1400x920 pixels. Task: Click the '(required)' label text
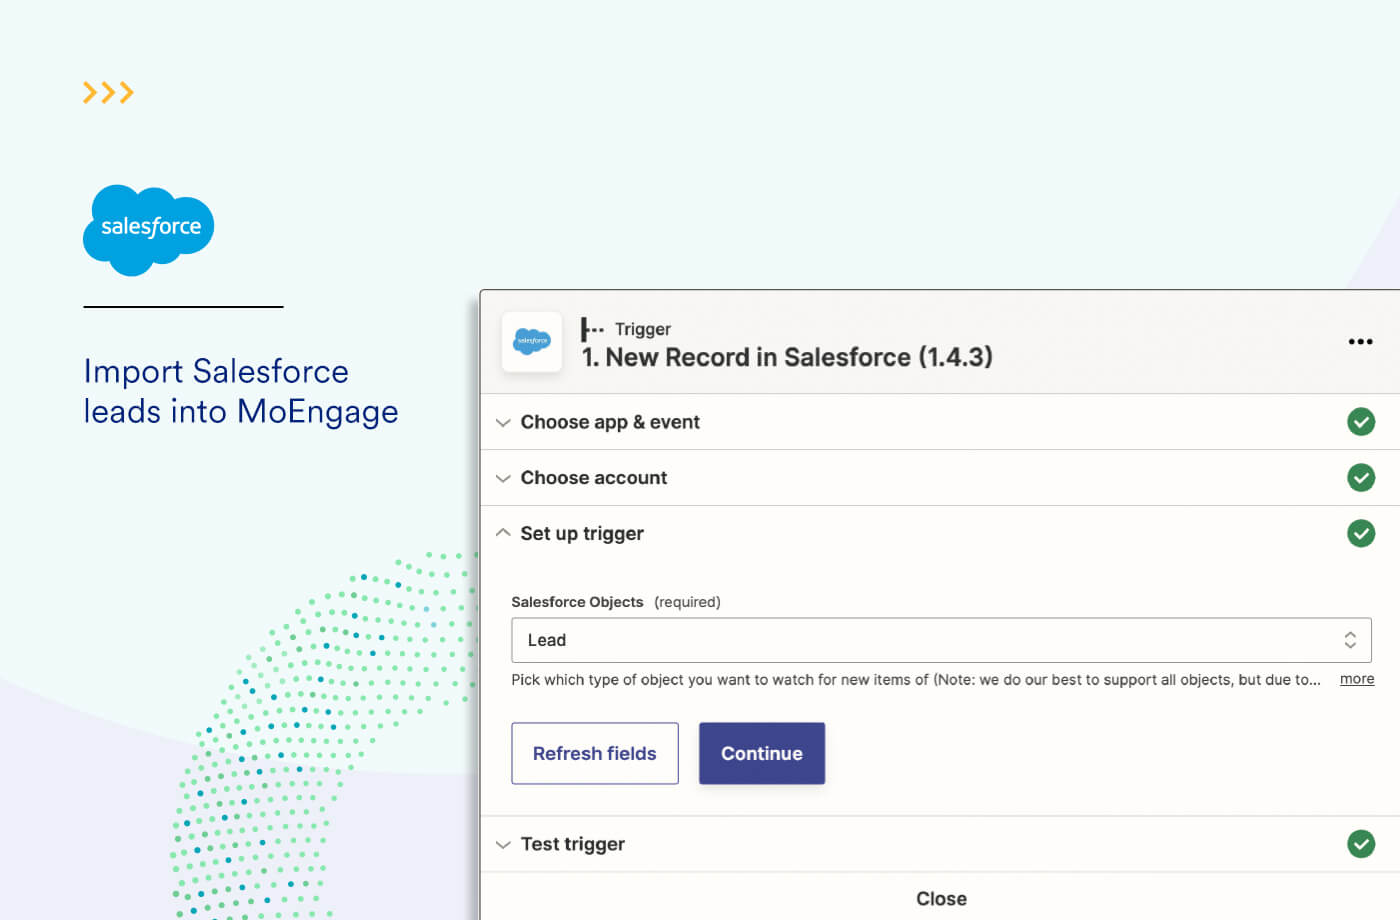point(687,602)
